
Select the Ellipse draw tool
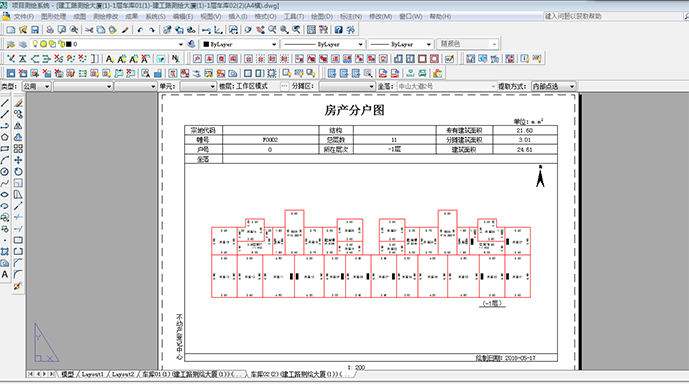click(x=5, y=195)
